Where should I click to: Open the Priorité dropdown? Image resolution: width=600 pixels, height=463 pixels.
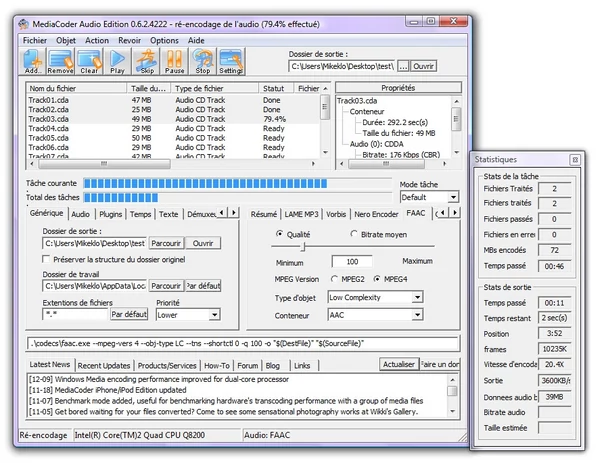(215, 315)
